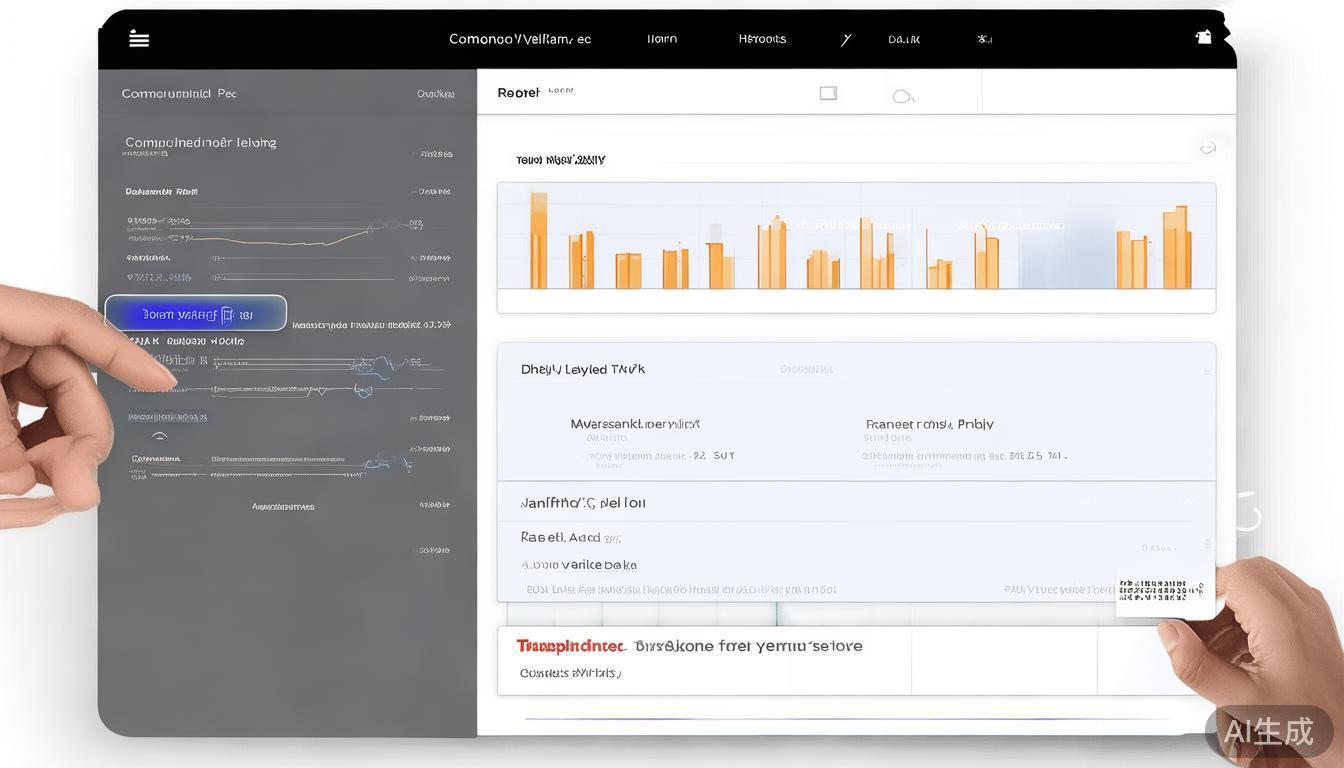
Task: Expand the 'Dhejlj Layled' card section
Action: click(x=582, y=369)
